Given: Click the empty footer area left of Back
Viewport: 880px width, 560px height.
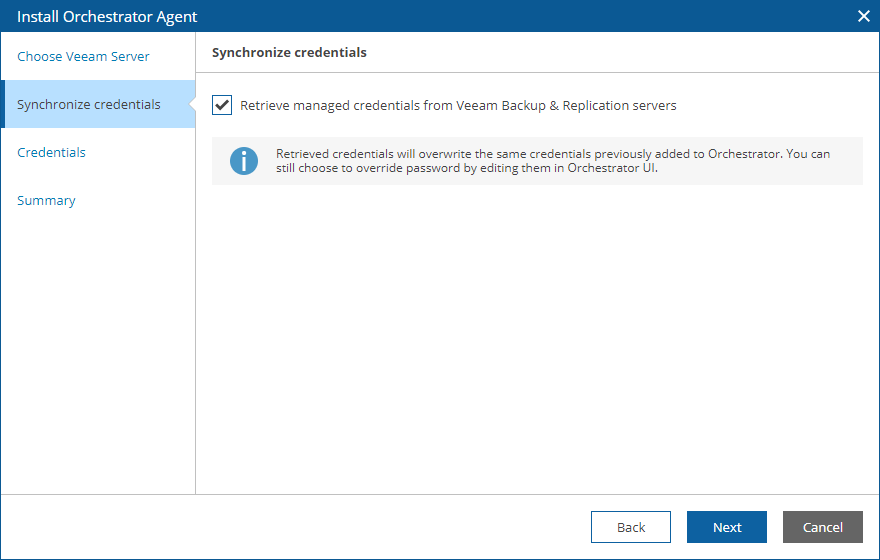Looking at the screenshot, I should coord(295,527).
